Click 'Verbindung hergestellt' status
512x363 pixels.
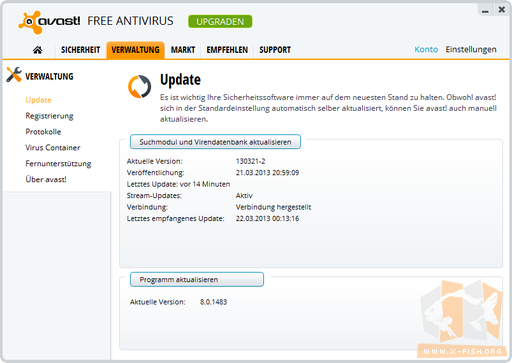click(x=273, y=207)
